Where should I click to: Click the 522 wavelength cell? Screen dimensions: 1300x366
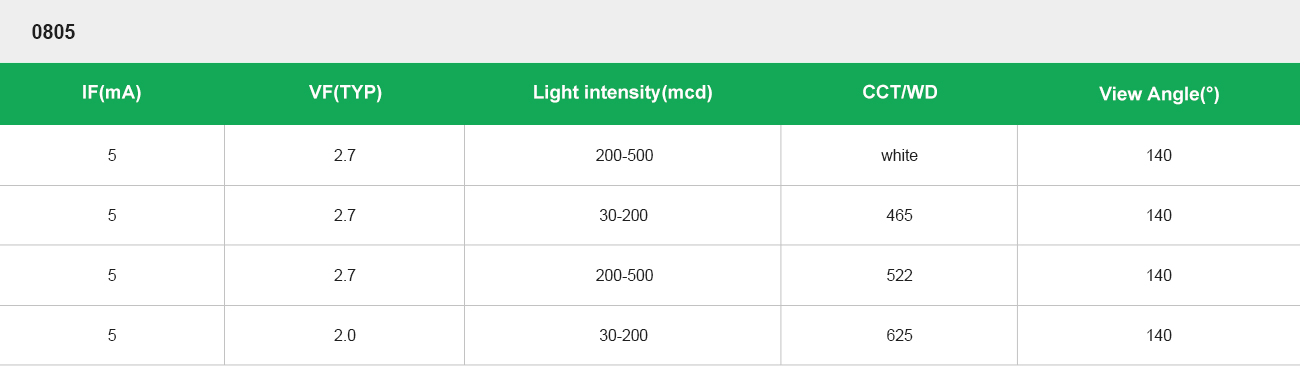click(x=899, y=275)
